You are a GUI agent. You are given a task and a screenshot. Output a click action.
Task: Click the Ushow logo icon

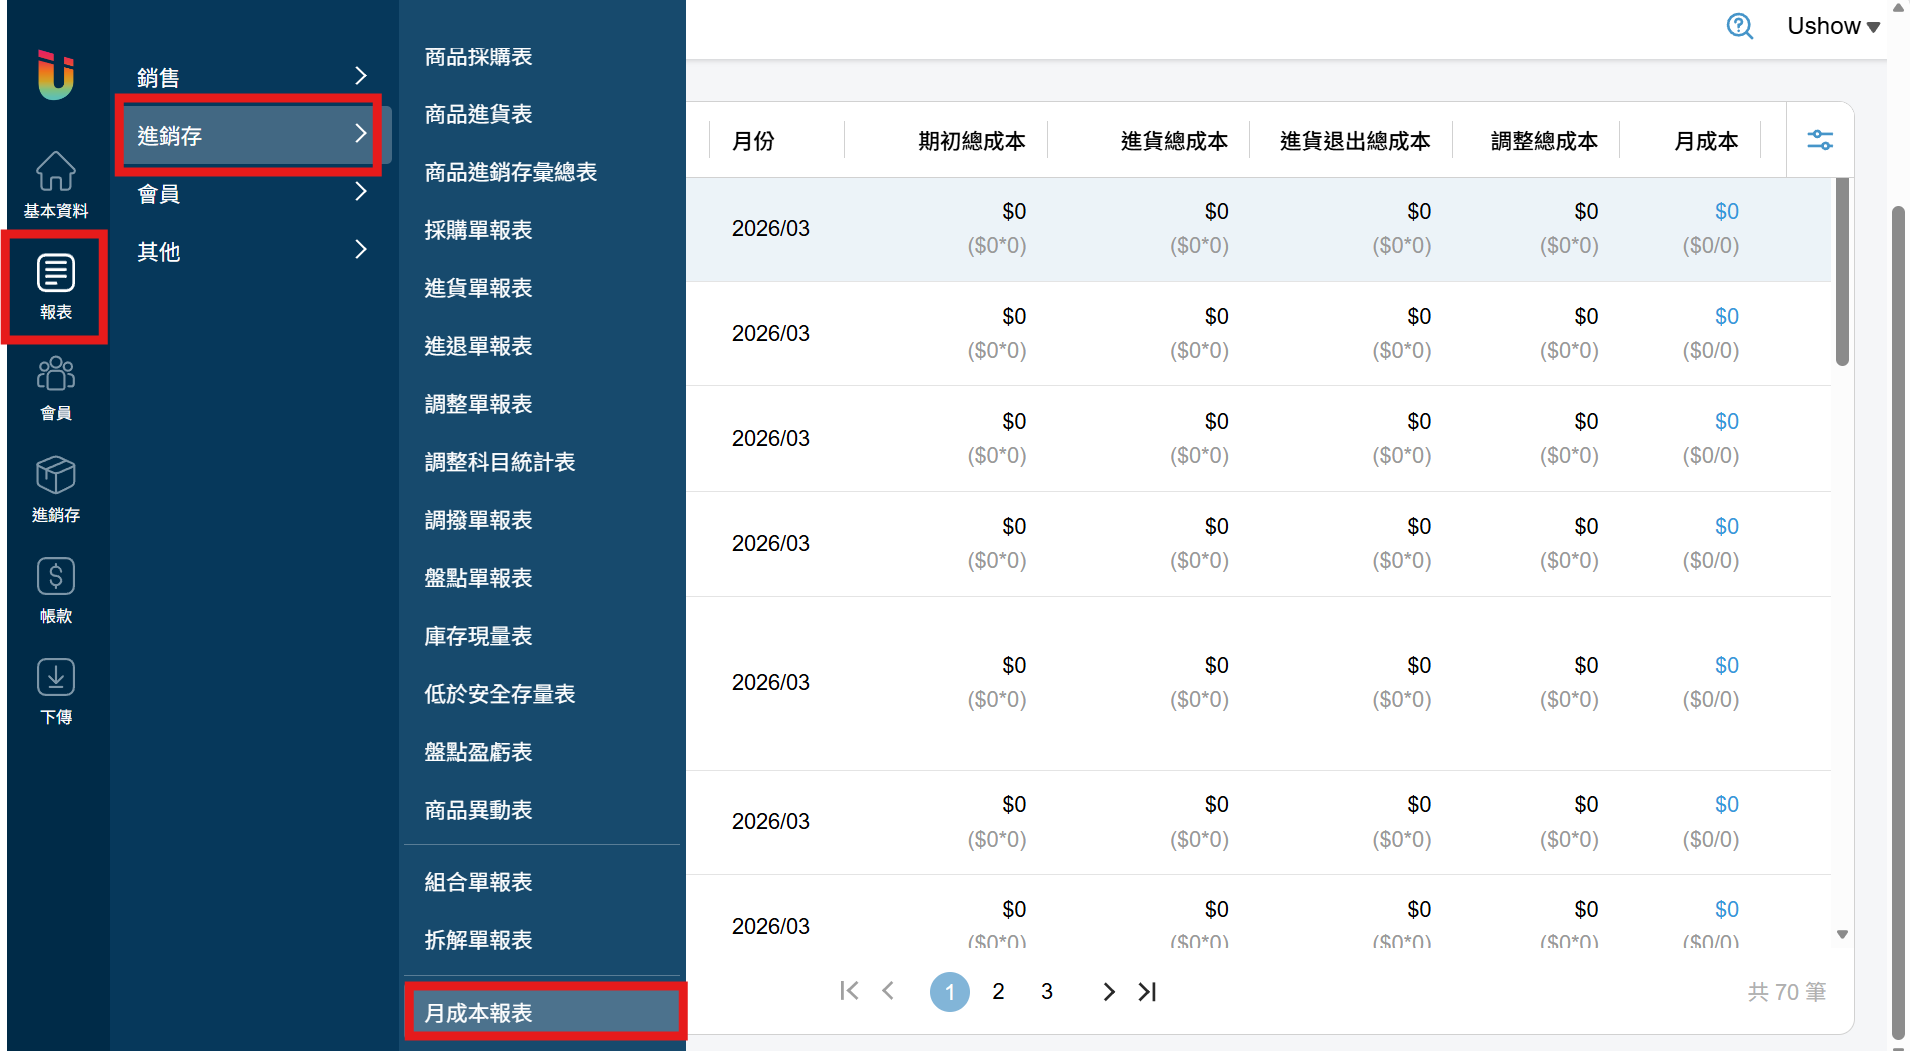[56, 74]
